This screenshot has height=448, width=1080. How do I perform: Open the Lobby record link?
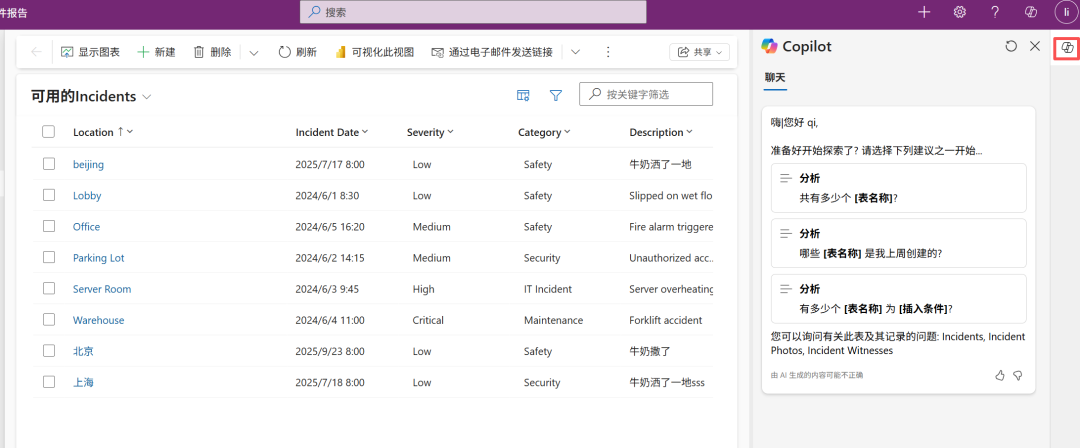(87, 196)
